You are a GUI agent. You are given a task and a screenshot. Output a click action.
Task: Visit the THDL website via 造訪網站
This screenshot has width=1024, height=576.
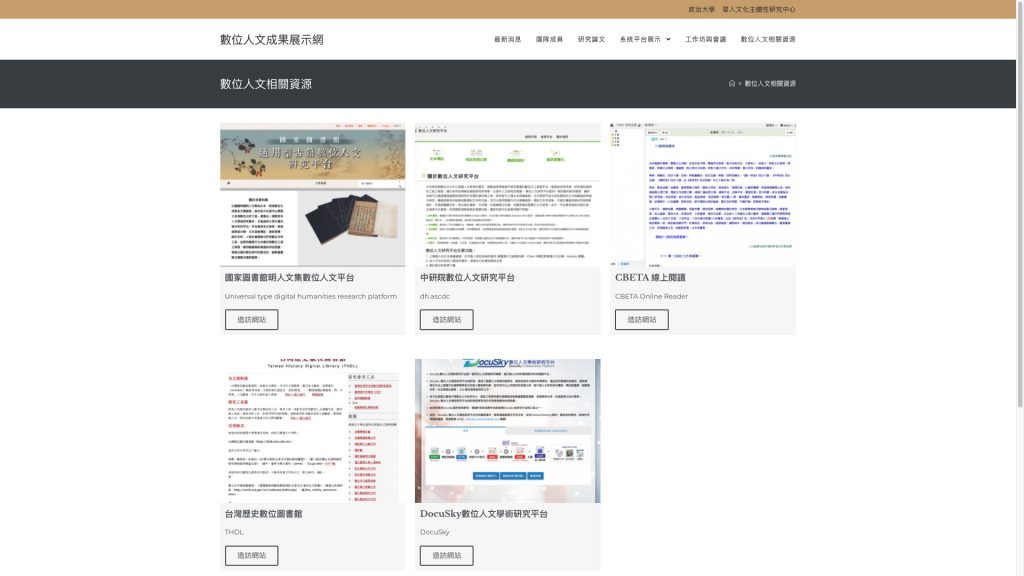(251, 556)
